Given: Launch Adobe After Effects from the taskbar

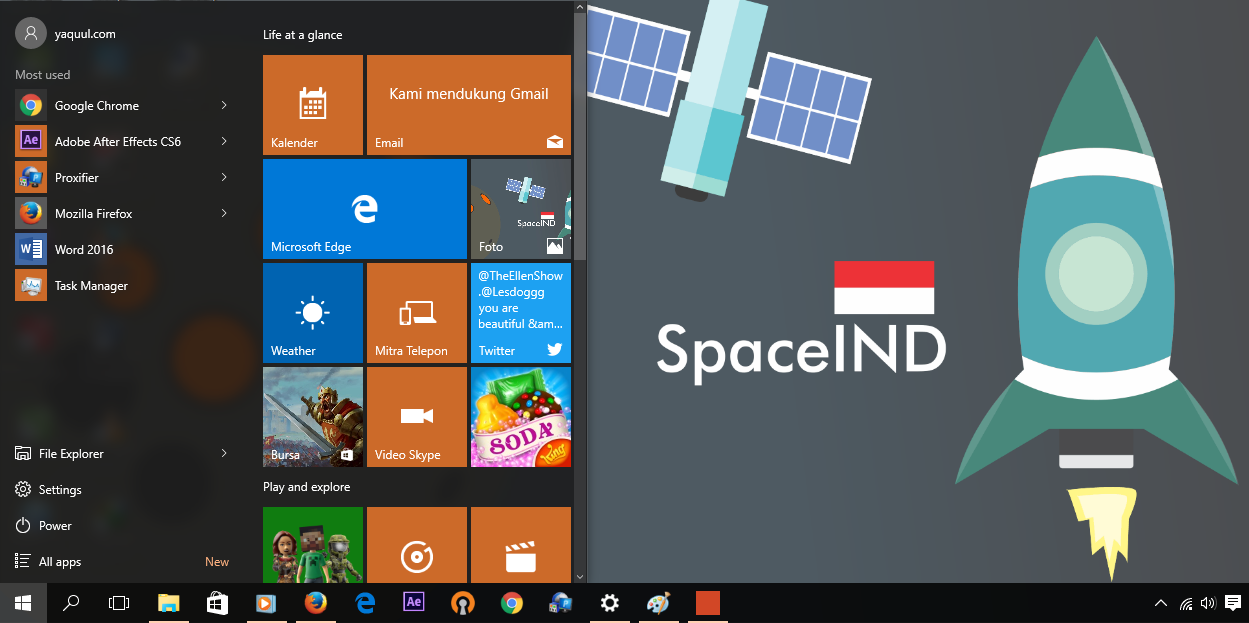Looking at the screenshot, I should click(413, 603).
